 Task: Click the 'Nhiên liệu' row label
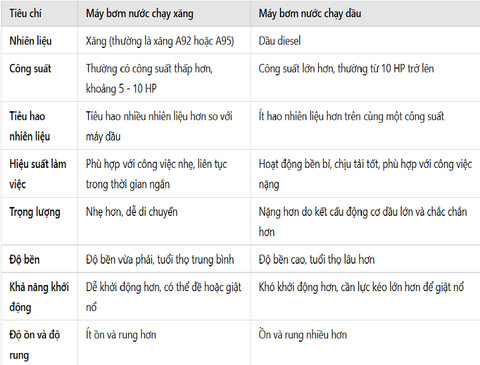[30, 41]
